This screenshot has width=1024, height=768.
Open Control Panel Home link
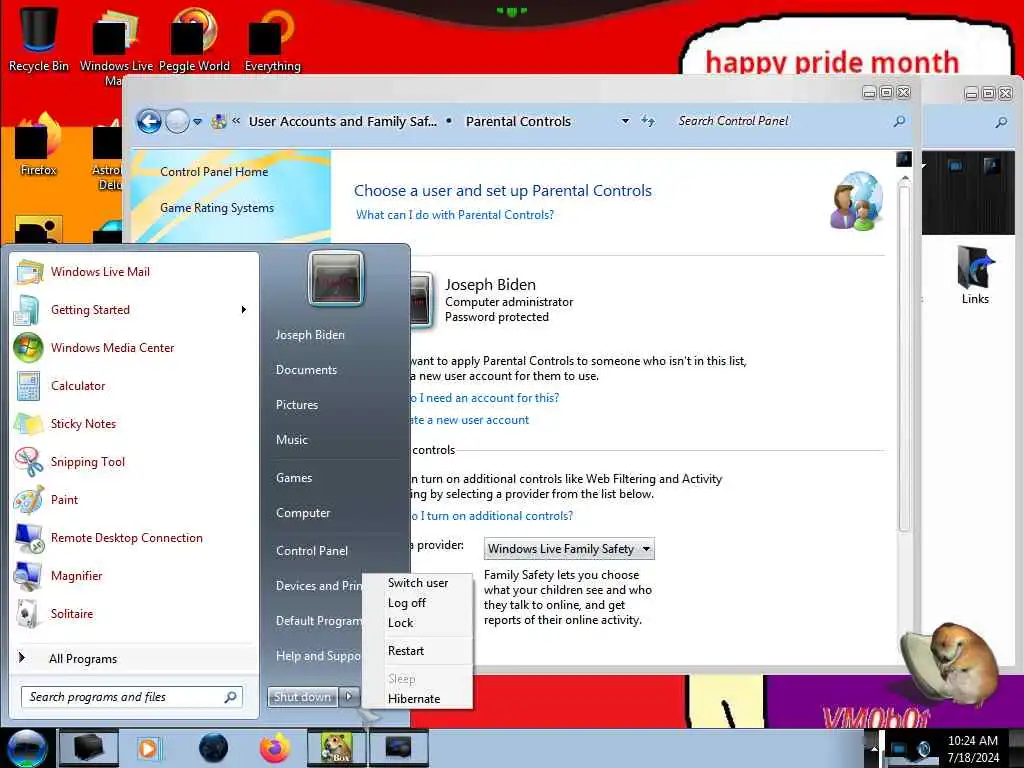[214, 172]
